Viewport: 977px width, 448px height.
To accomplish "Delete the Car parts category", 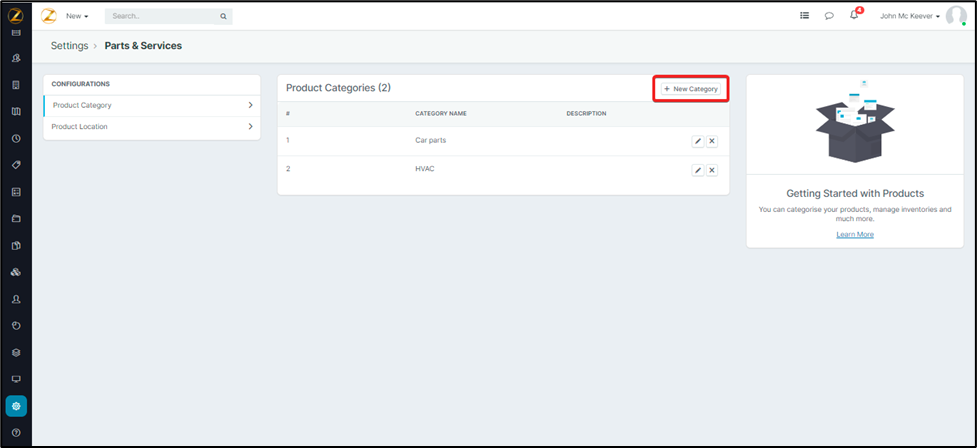I will [712, 141].
